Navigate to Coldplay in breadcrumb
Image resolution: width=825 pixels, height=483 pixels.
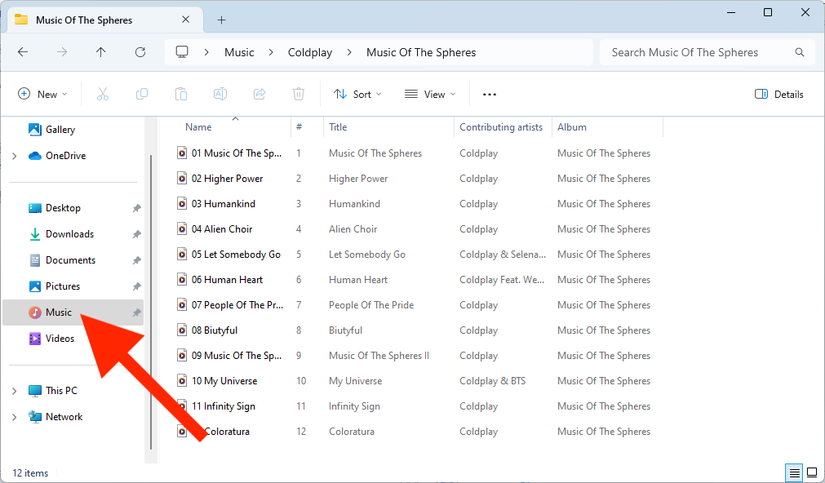(x=310, y=53)
